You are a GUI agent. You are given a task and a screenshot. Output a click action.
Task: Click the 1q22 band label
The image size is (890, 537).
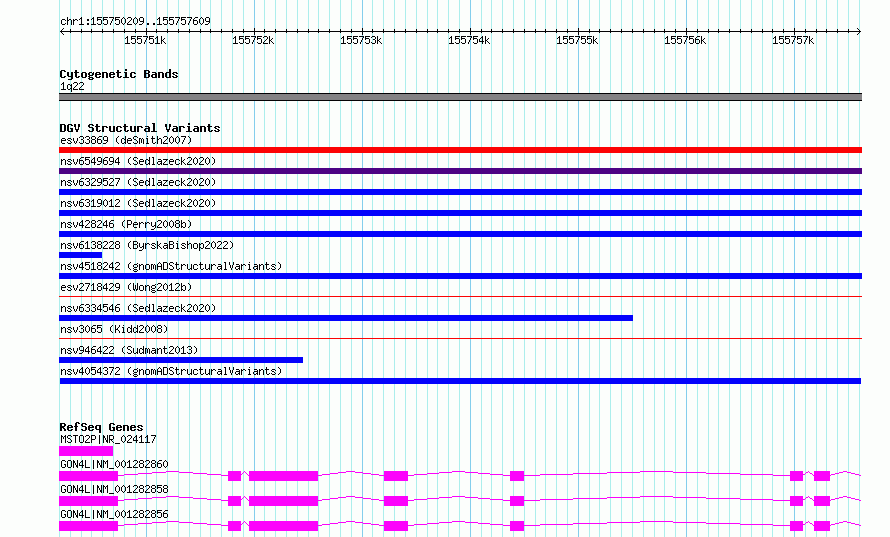pyautogui.click(x=72, y=86)
